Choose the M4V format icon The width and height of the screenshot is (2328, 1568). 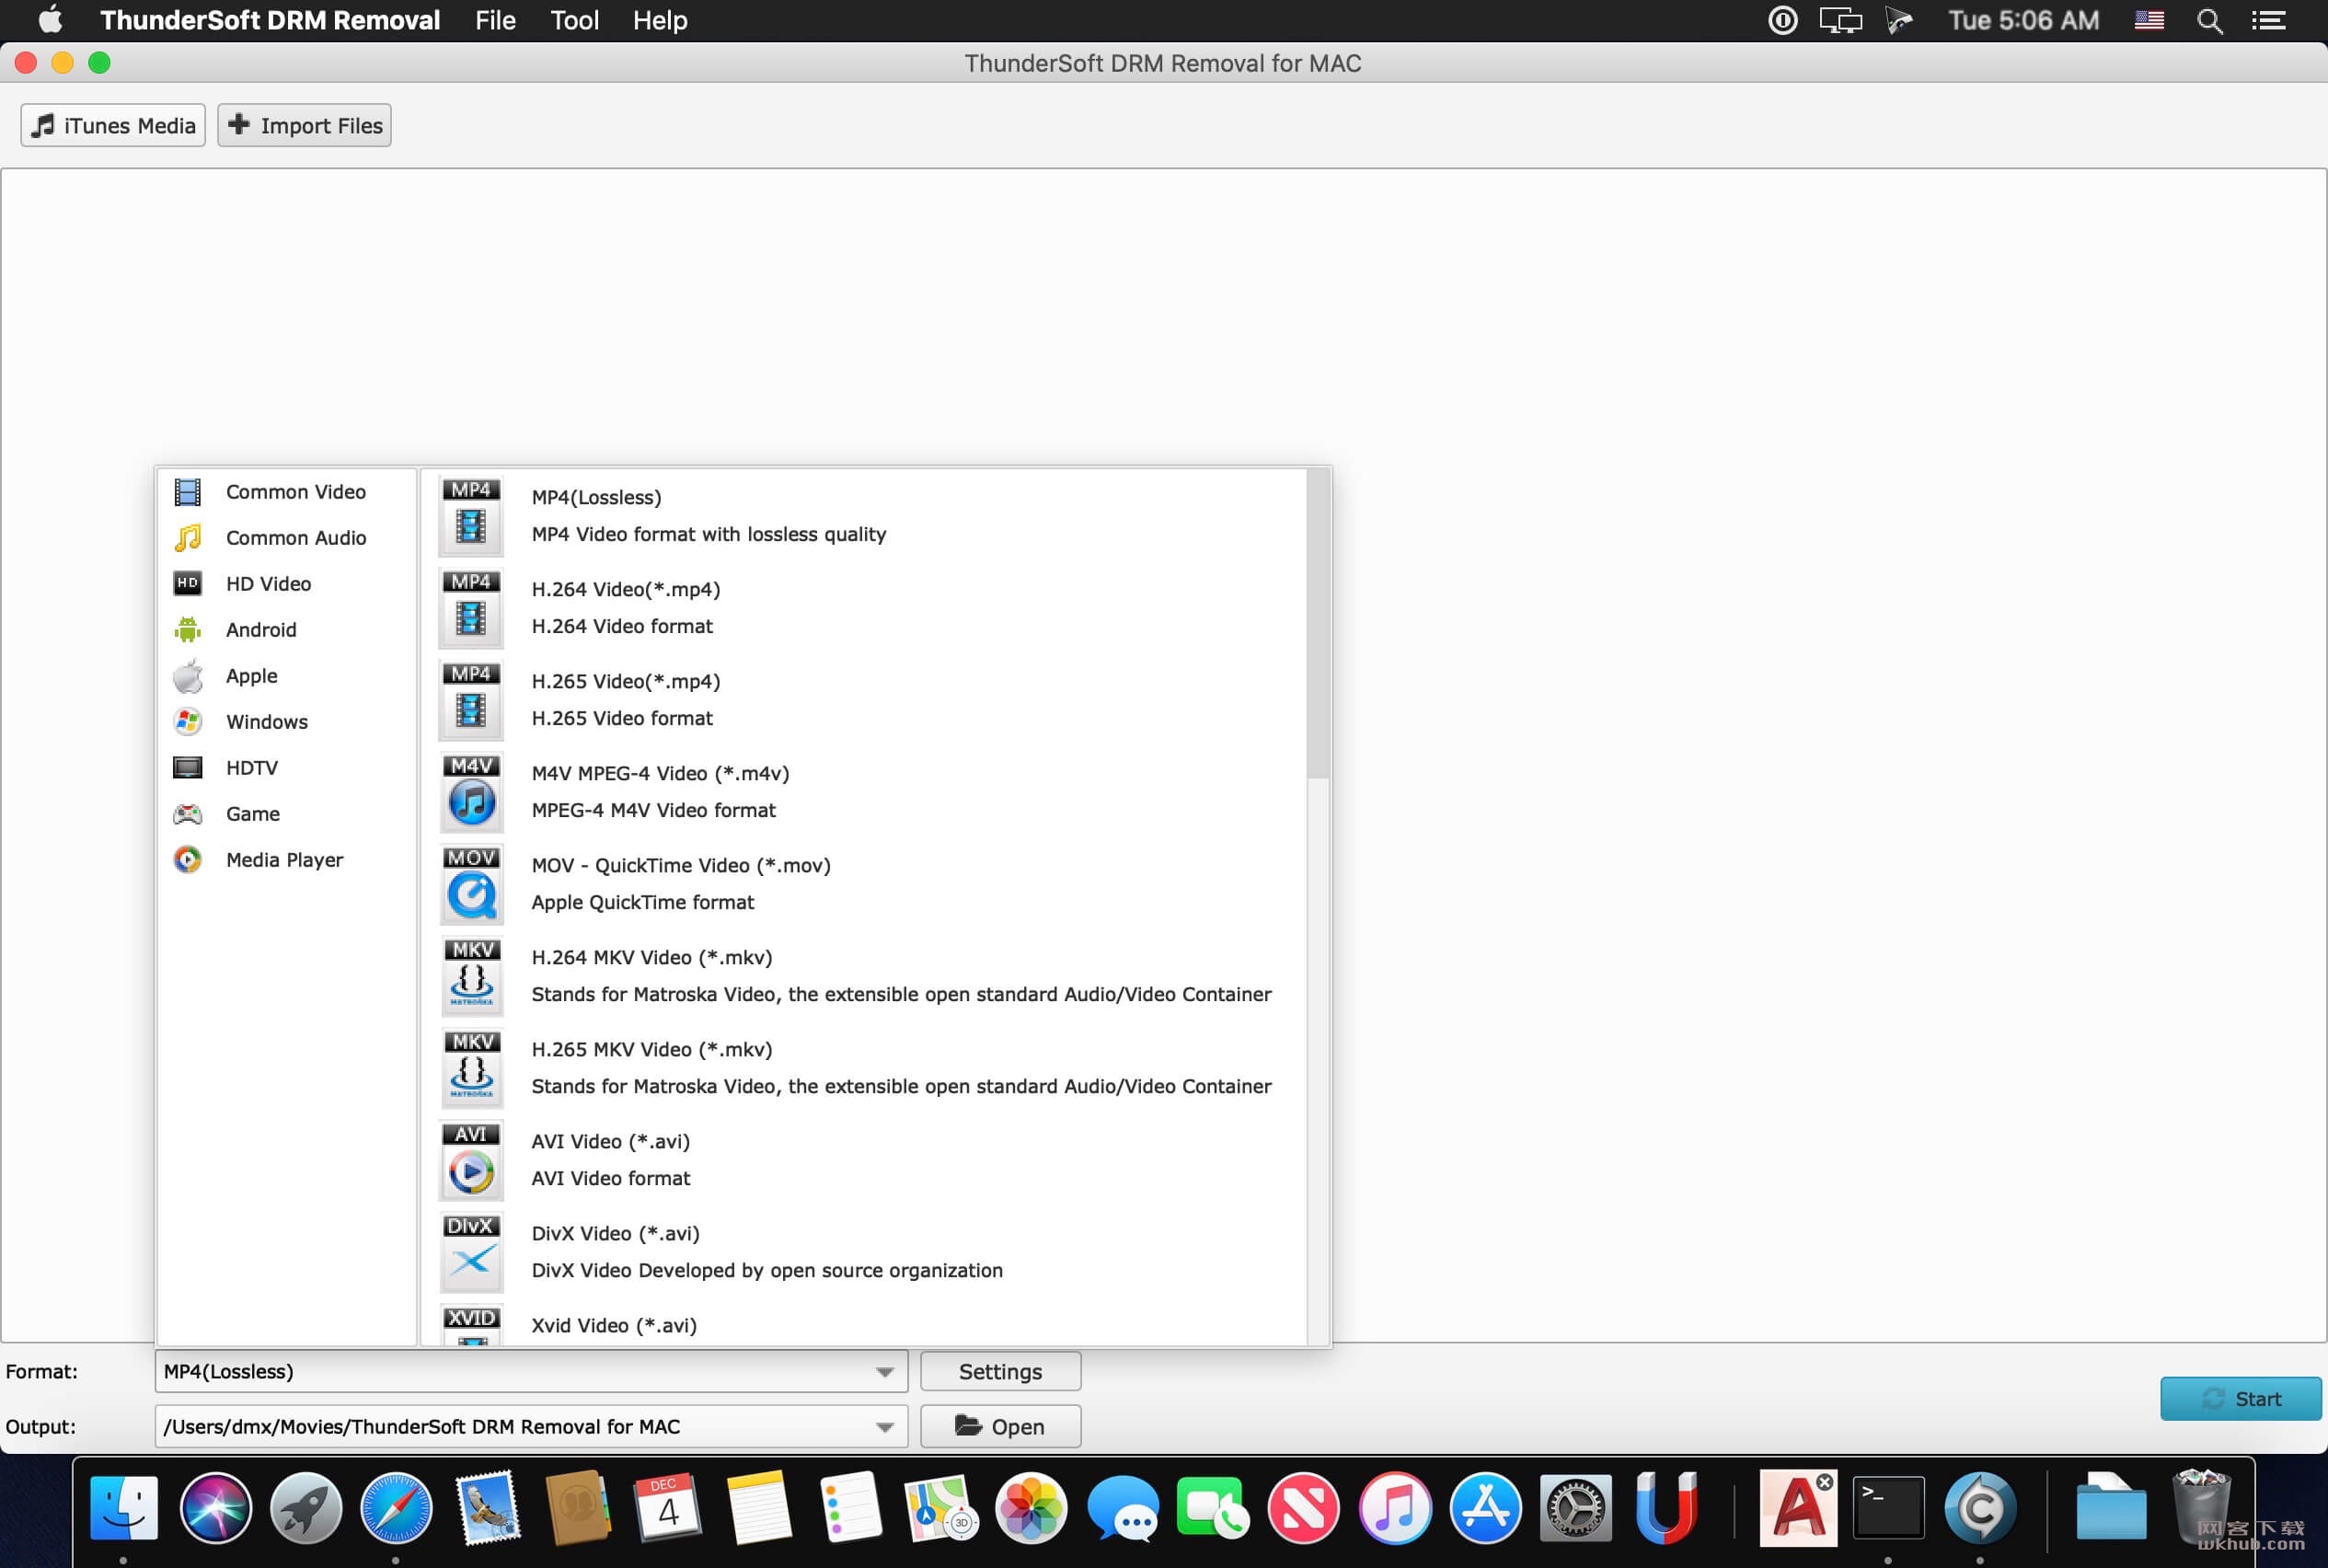(471, 792)
